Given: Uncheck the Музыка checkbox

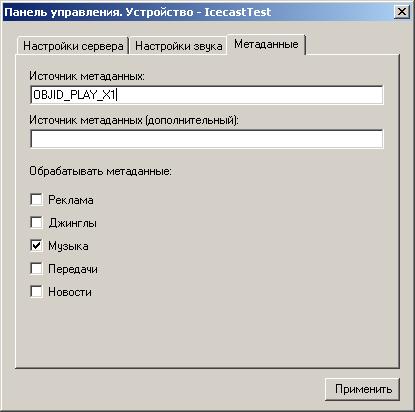Looking at the screenshot, I should 36,246.
